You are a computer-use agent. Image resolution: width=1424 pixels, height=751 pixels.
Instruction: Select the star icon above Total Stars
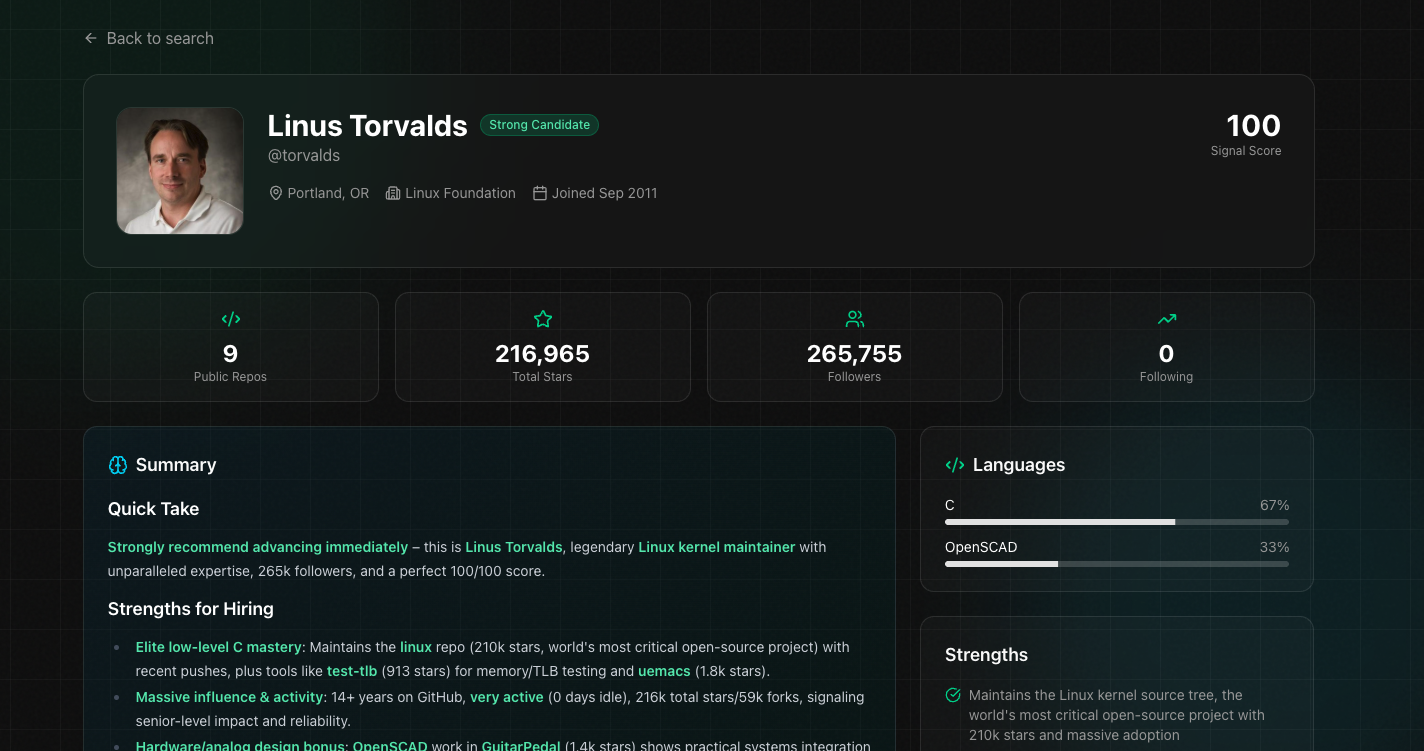542,318
